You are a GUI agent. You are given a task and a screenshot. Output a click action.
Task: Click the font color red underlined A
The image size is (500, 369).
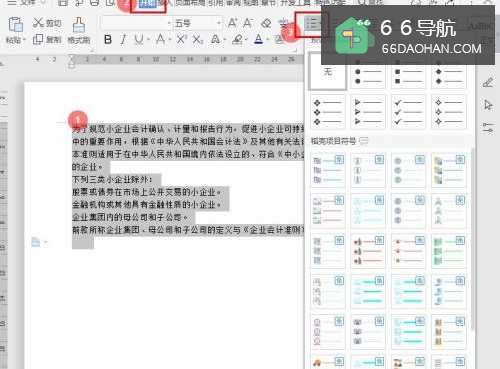coord(259,40)
